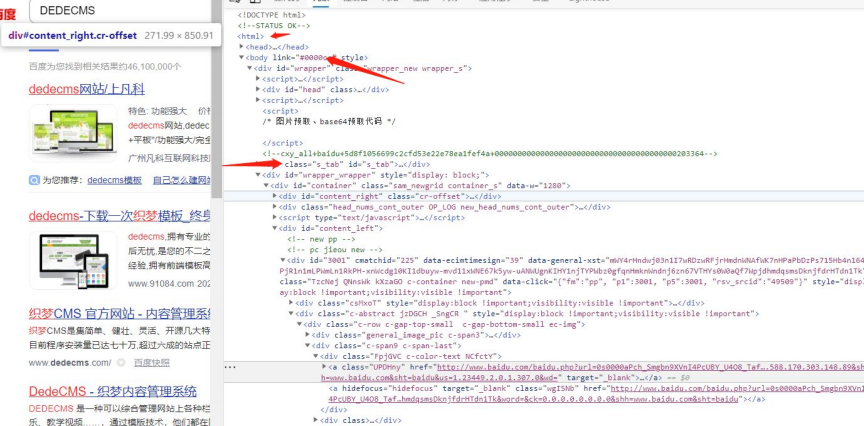View the 百度快照 cached page

click(x=152, y=363)
